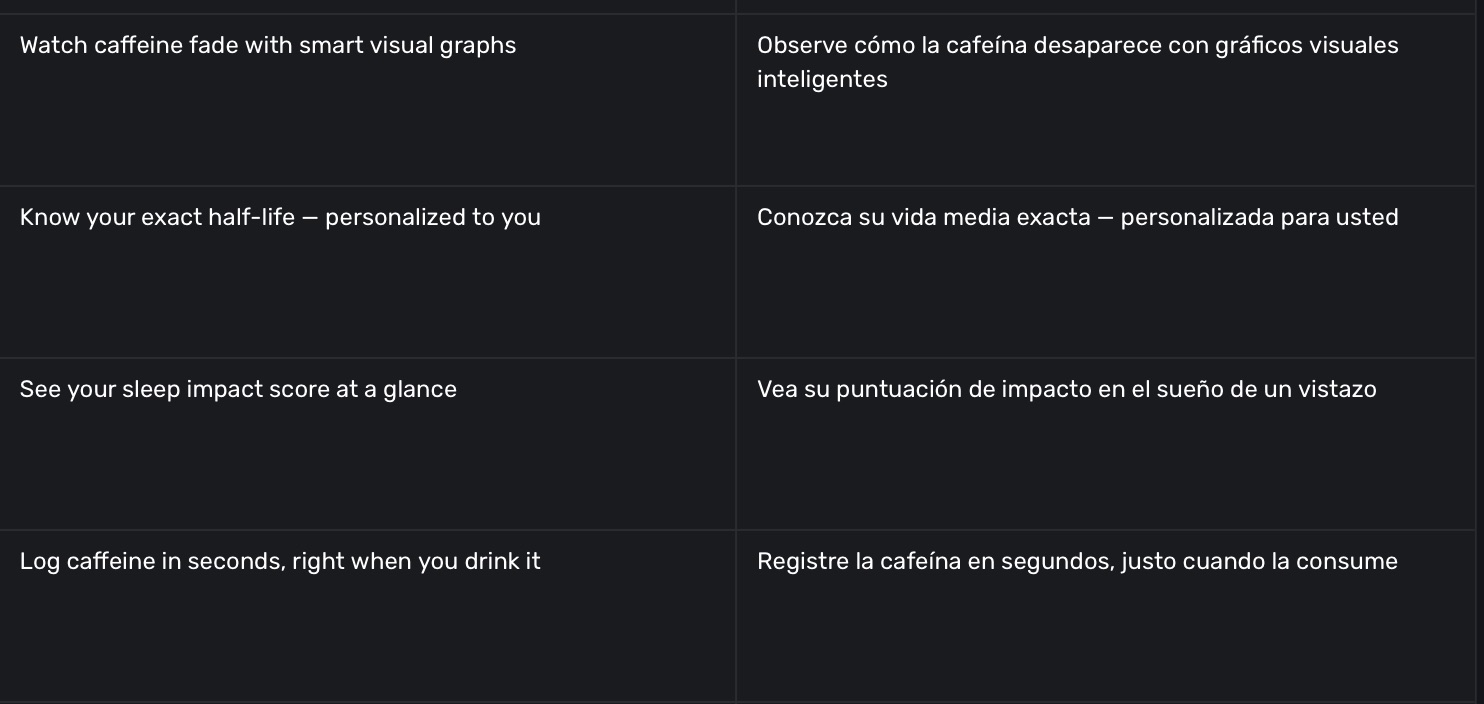Click 'Registre la cafeína en segundos' cell
Screen dimensions: 1484x704
(1077, 562)
